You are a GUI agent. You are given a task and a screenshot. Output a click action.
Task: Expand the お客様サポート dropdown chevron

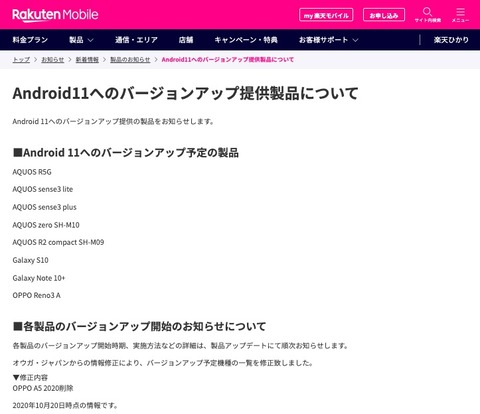[x=355, y=40]
